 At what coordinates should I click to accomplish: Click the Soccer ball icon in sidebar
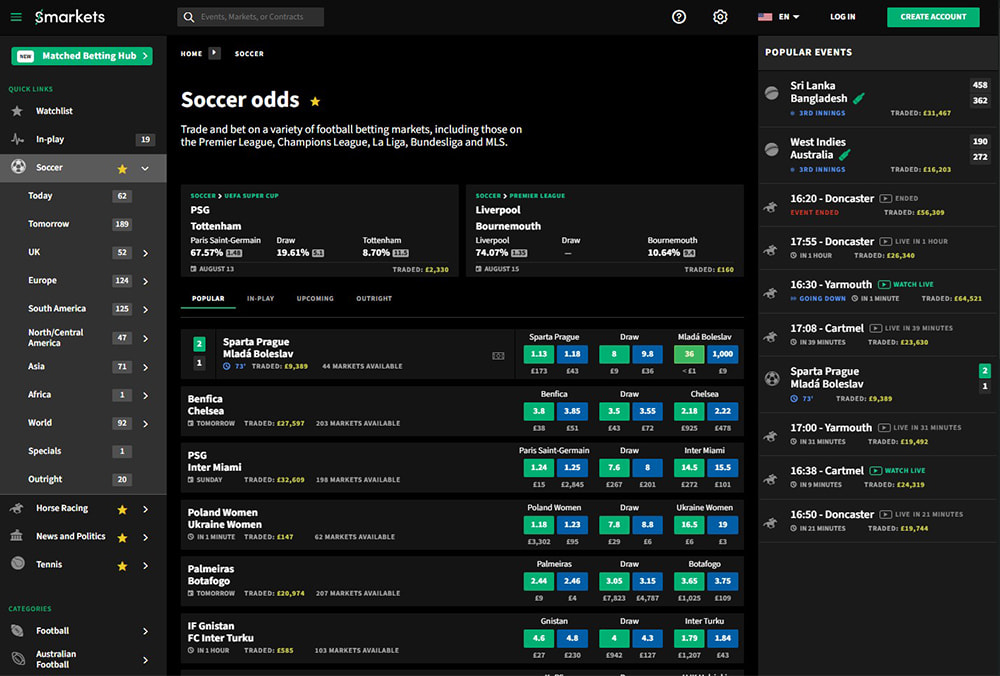click(x=18, y=167)
